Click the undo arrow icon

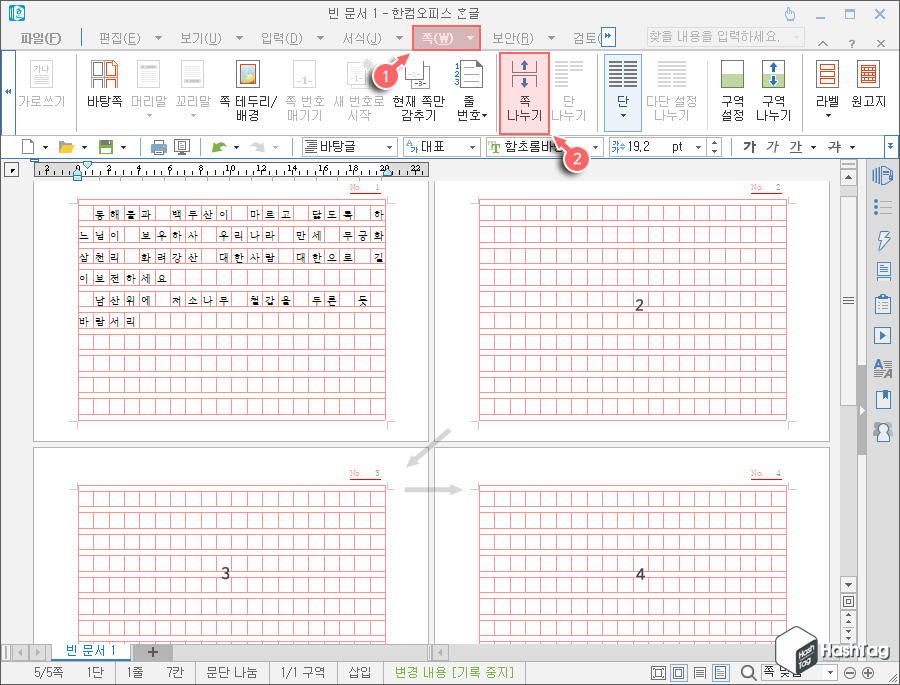(x=219, y=148)
